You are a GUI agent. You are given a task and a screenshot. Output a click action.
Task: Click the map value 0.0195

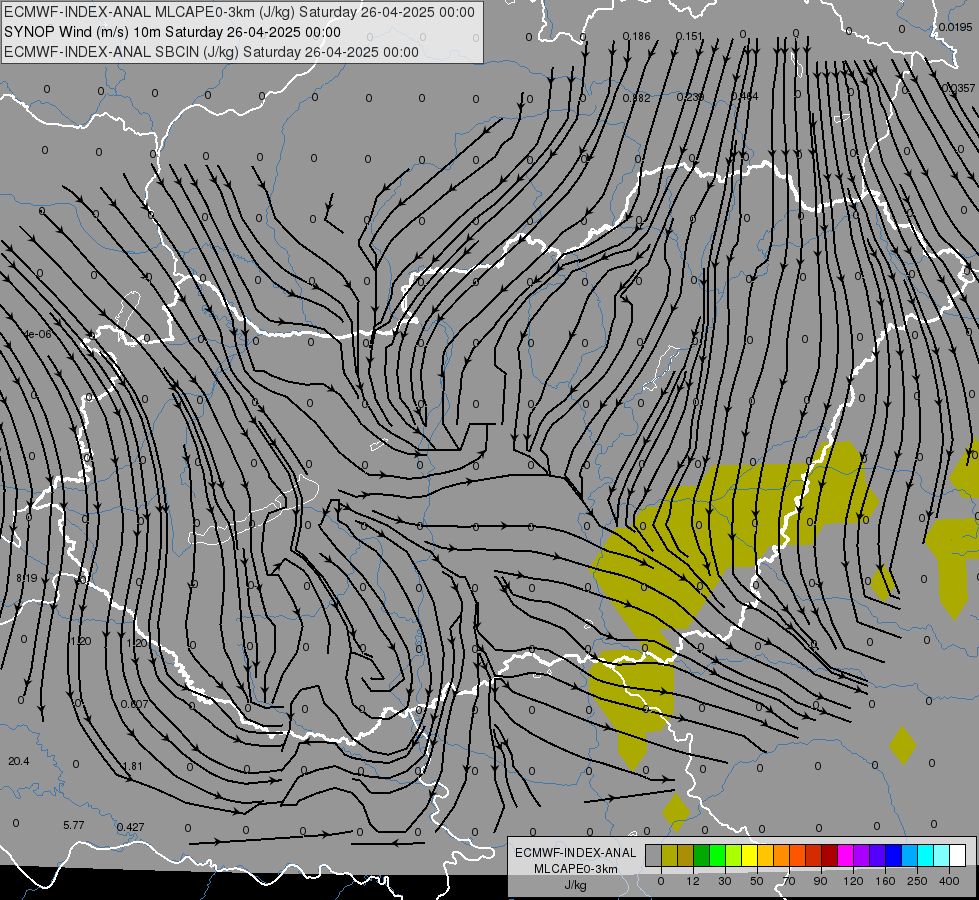955,27
